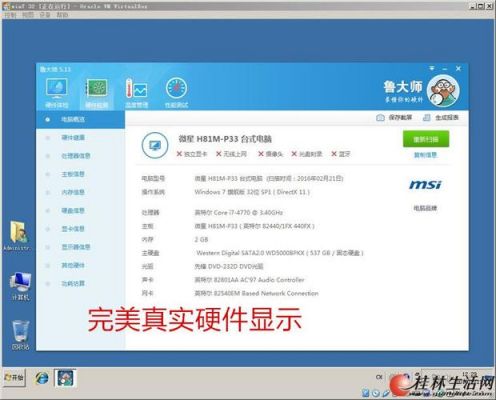
Task: Minimize the 鲁大师 window
Action: coord(445,69)
